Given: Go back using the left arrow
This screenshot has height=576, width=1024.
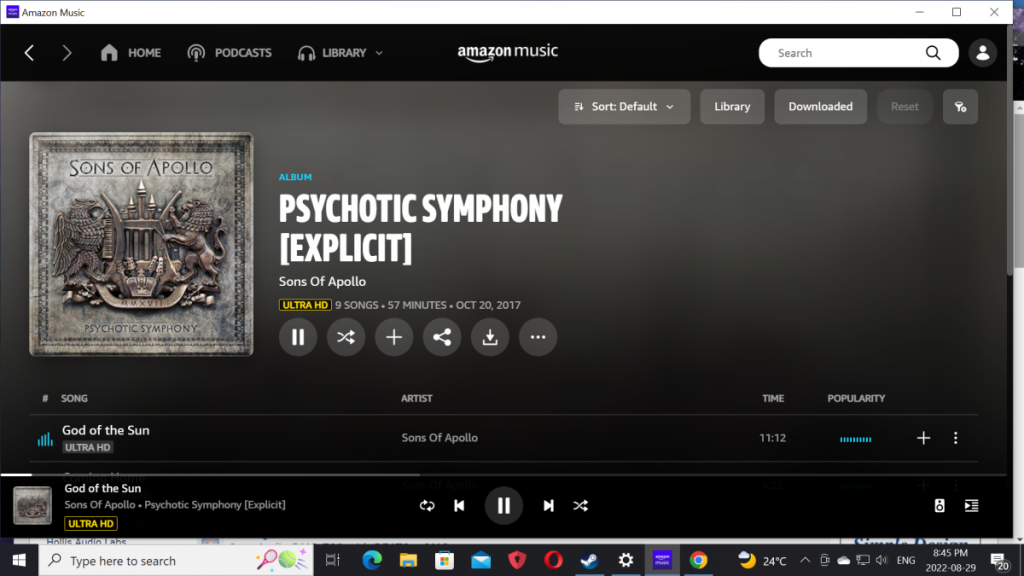Looking at the screenshot, I should (x=29, y=53).
